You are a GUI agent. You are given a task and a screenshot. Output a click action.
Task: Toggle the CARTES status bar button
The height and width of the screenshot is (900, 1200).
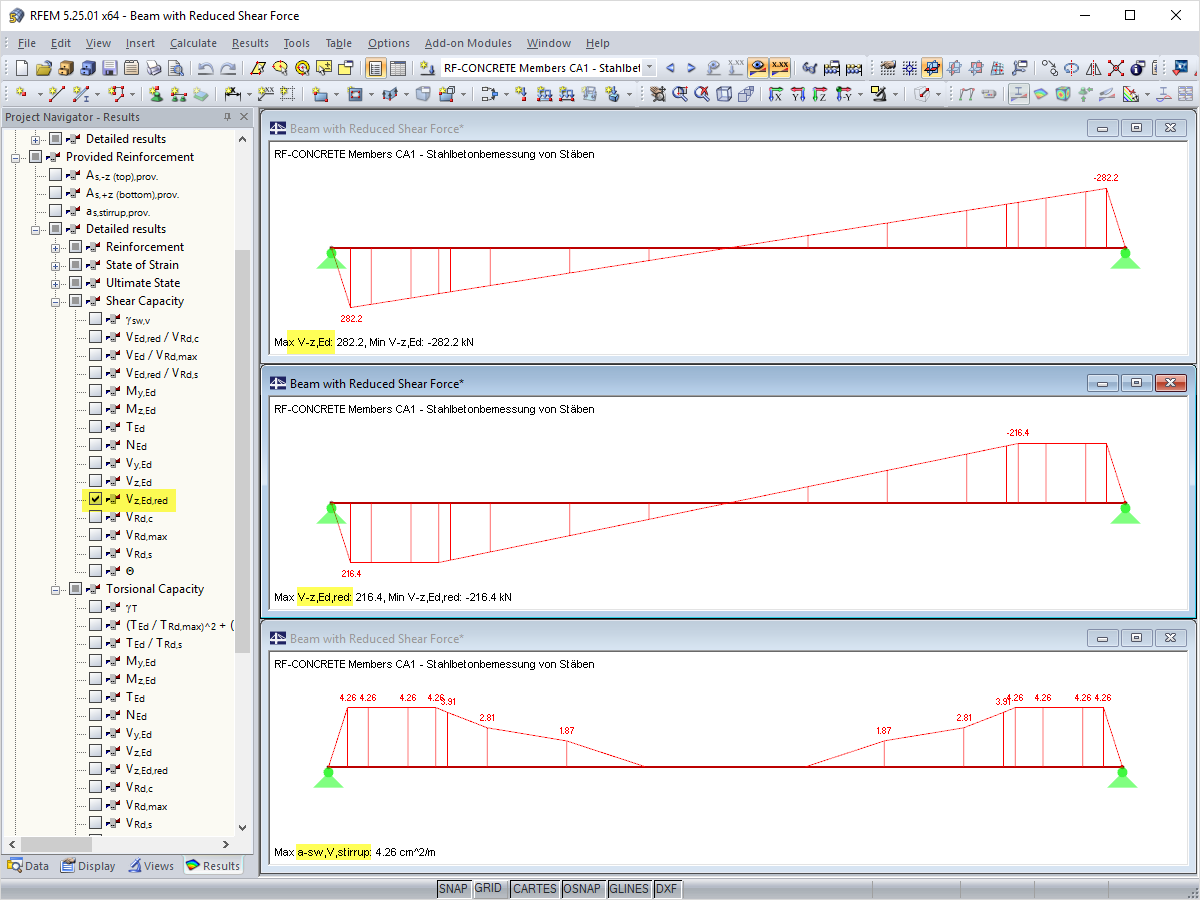pyautogui.click(x=534, y=888)
